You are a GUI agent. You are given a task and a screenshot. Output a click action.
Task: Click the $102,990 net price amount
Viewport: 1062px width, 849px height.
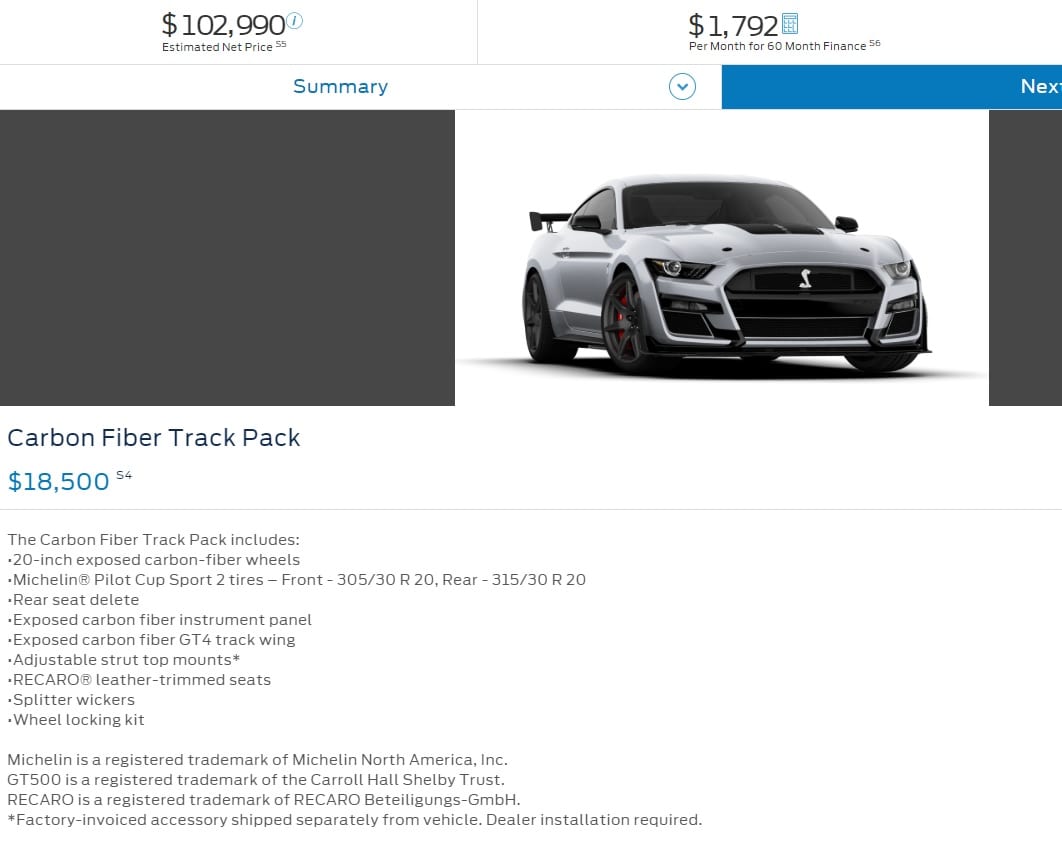[223, 25]
